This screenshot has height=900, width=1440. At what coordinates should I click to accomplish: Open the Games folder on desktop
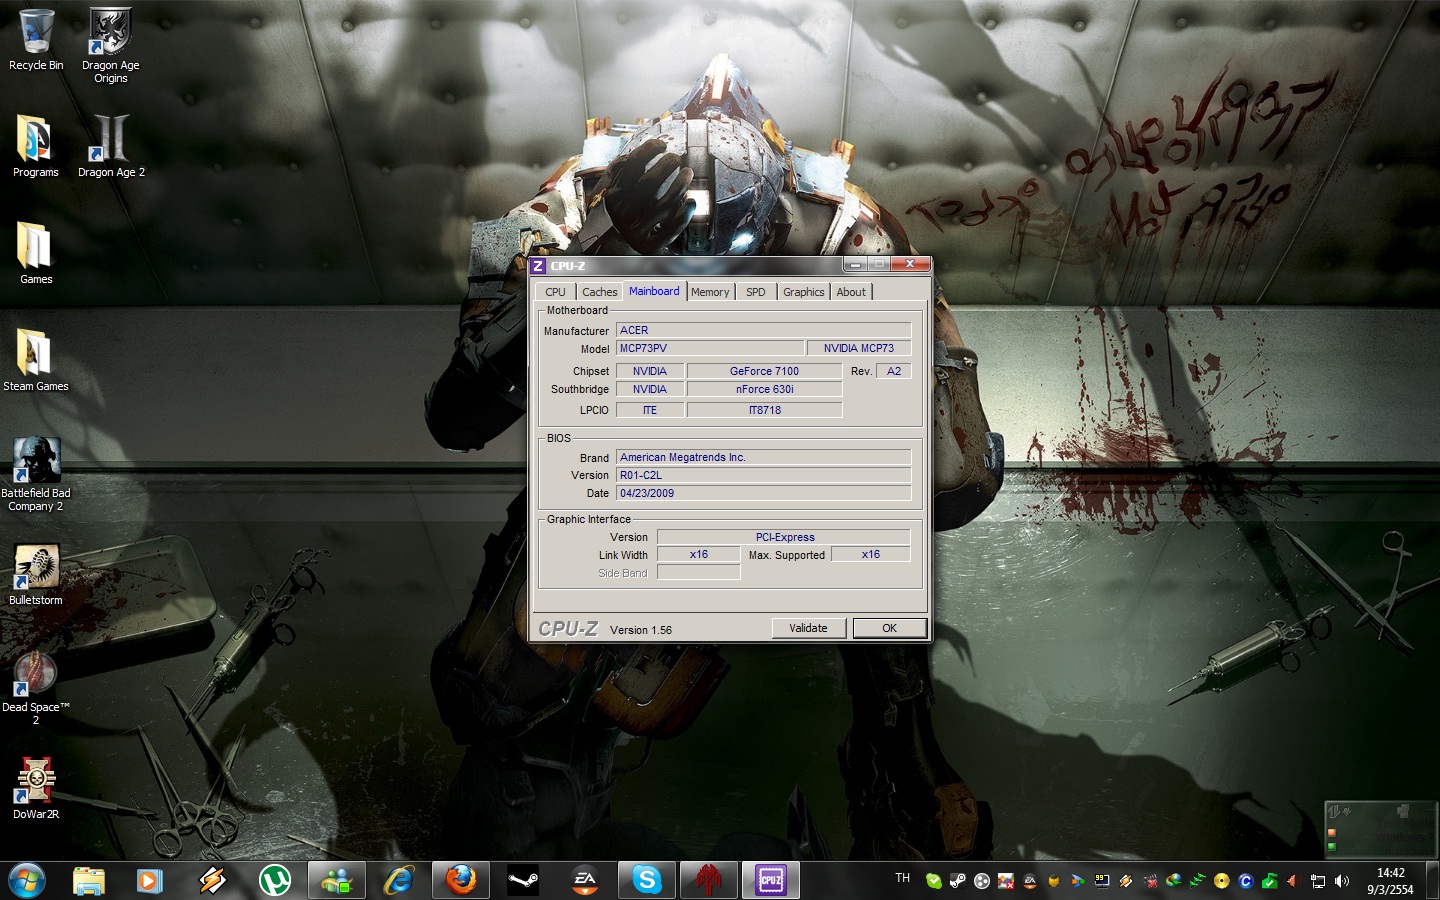36,253
